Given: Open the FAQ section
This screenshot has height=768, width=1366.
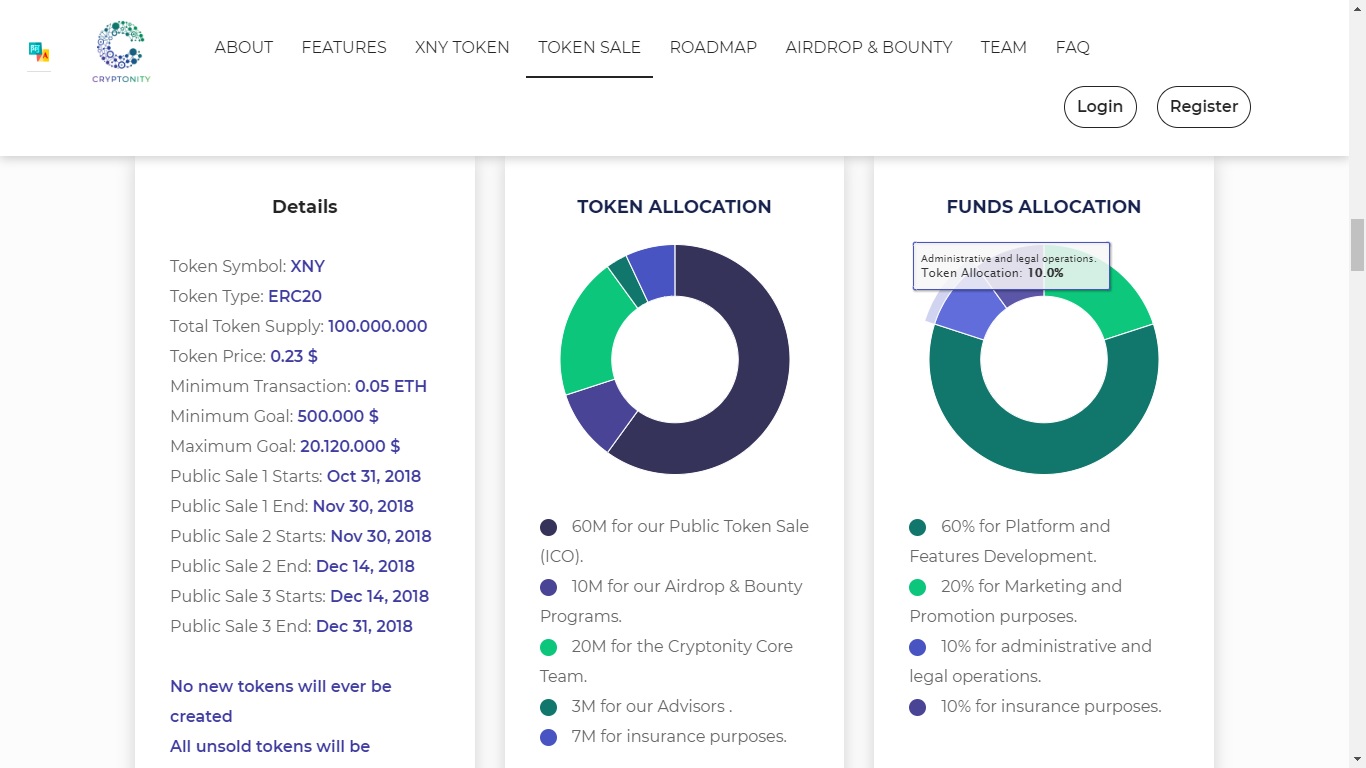Looking at the screenshot, I should point(1072,47).
